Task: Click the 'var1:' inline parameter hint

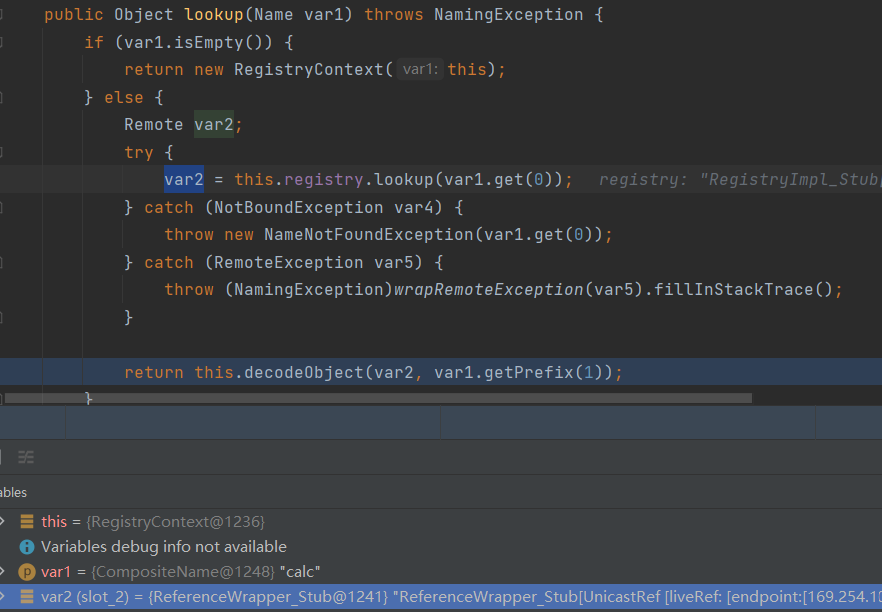Action: pyautogui.click(x=420, y=70)
